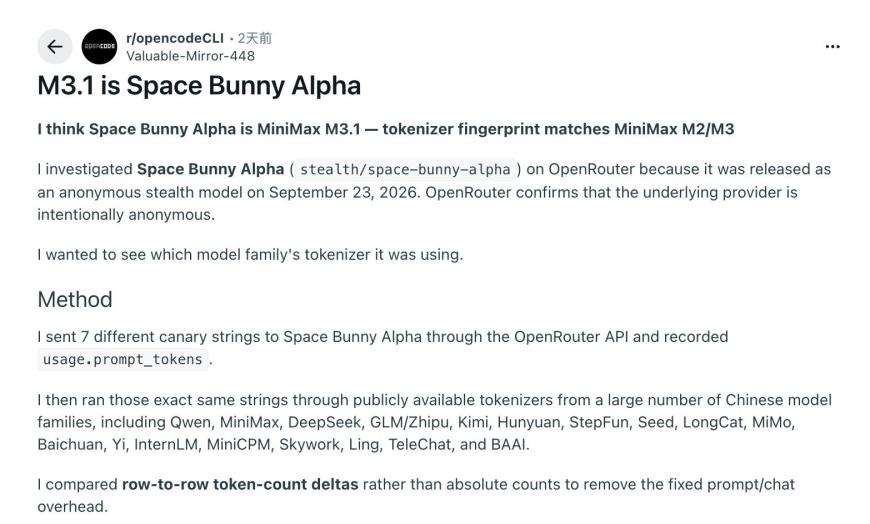870x524 pixels.
Task: Click the Method section heading
Action: click(75, 300)
